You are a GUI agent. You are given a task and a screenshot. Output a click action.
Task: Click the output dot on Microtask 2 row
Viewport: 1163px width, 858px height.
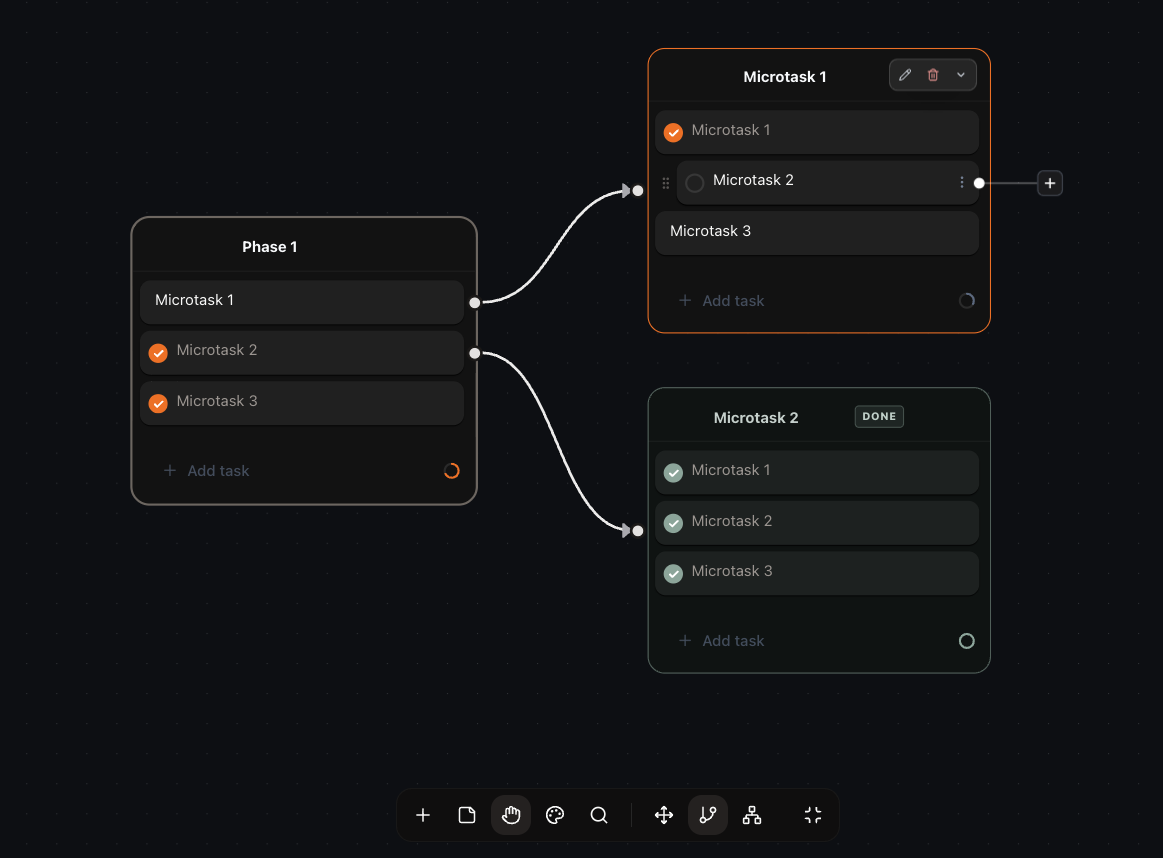pos(979,183)
